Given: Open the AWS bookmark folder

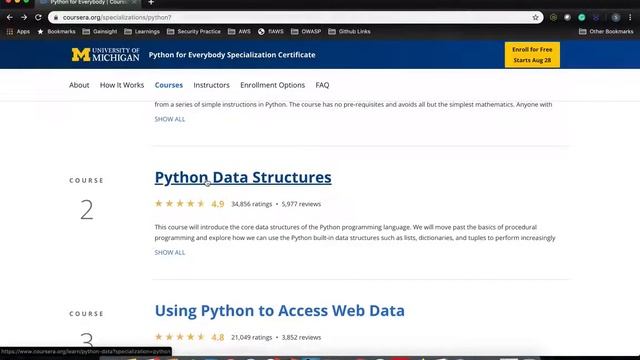Looking at the screenshot, I should (239, 31).
